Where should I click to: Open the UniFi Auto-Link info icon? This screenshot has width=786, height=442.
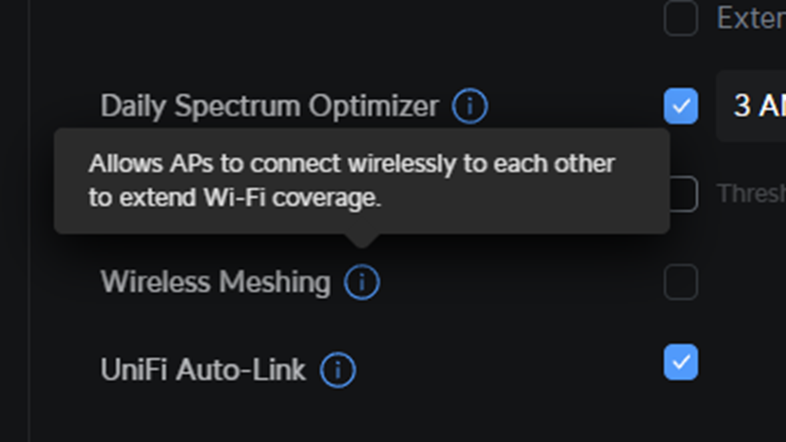coord(338,370)
